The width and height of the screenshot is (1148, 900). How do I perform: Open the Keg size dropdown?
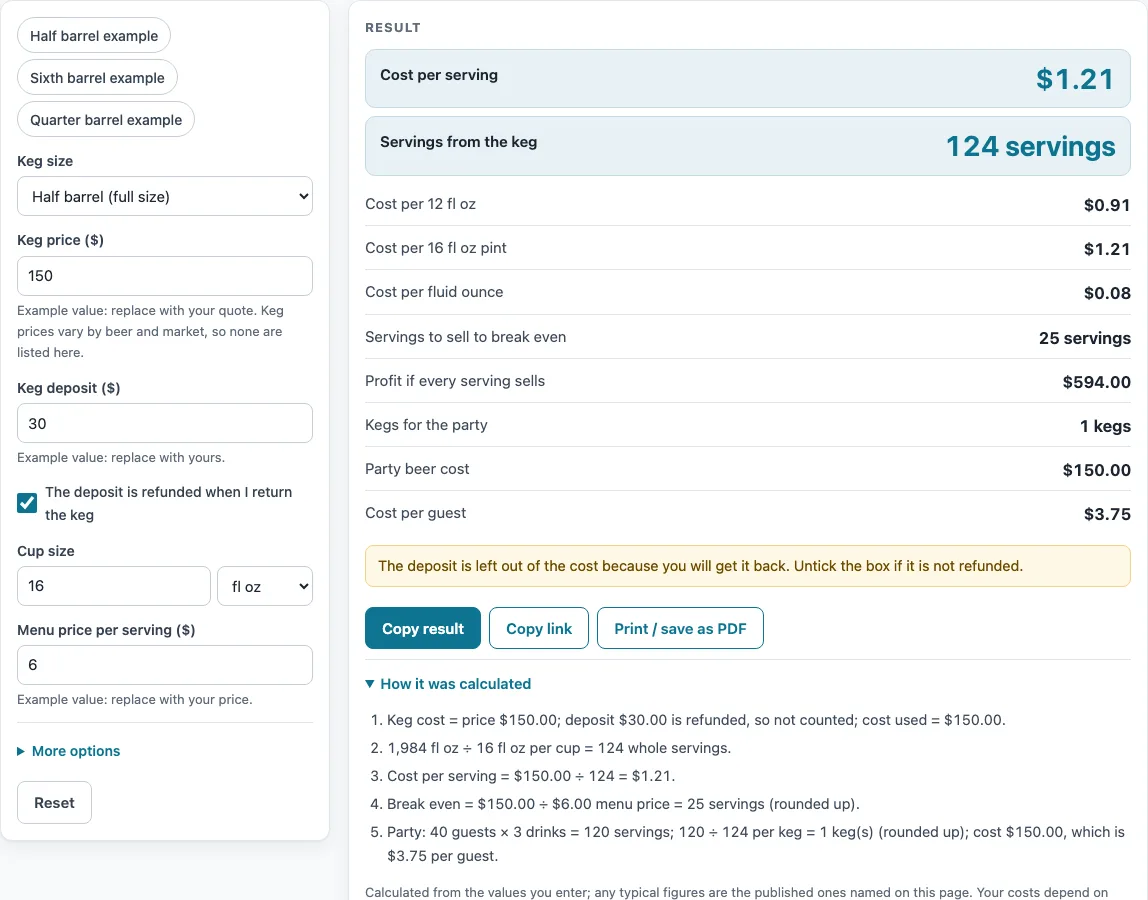pos(165,196)
